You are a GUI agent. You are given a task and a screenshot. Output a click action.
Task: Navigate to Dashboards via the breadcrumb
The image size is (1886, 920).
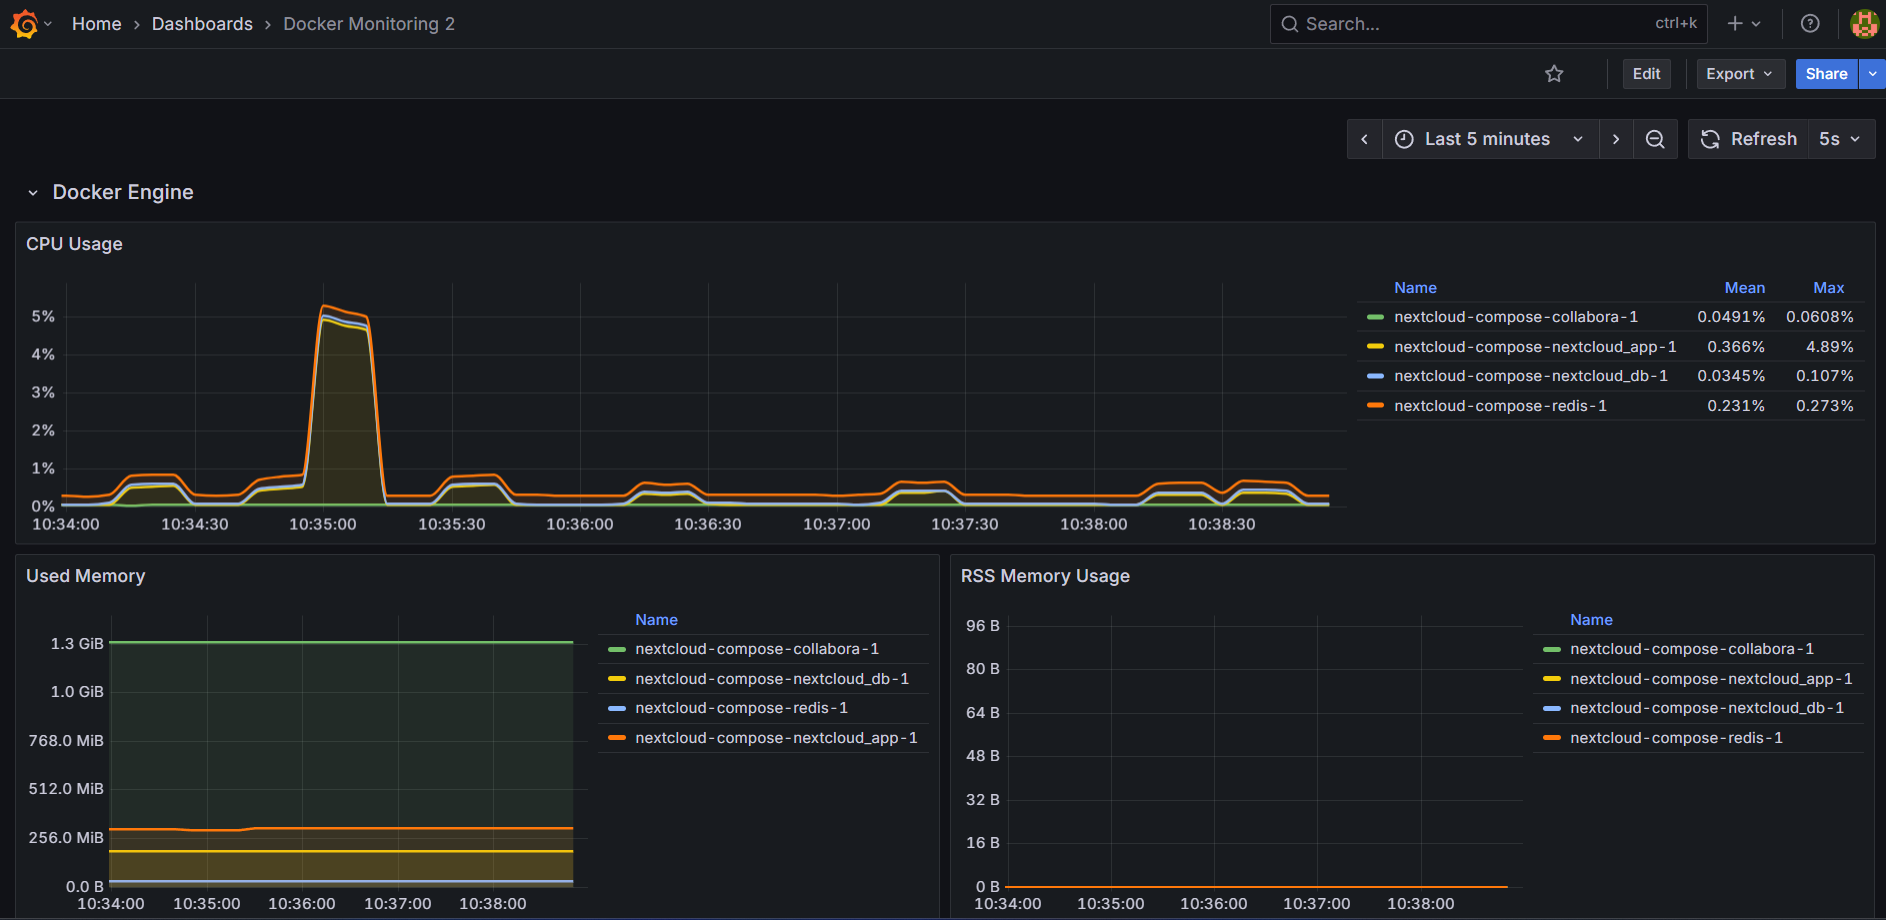[202, 23]
